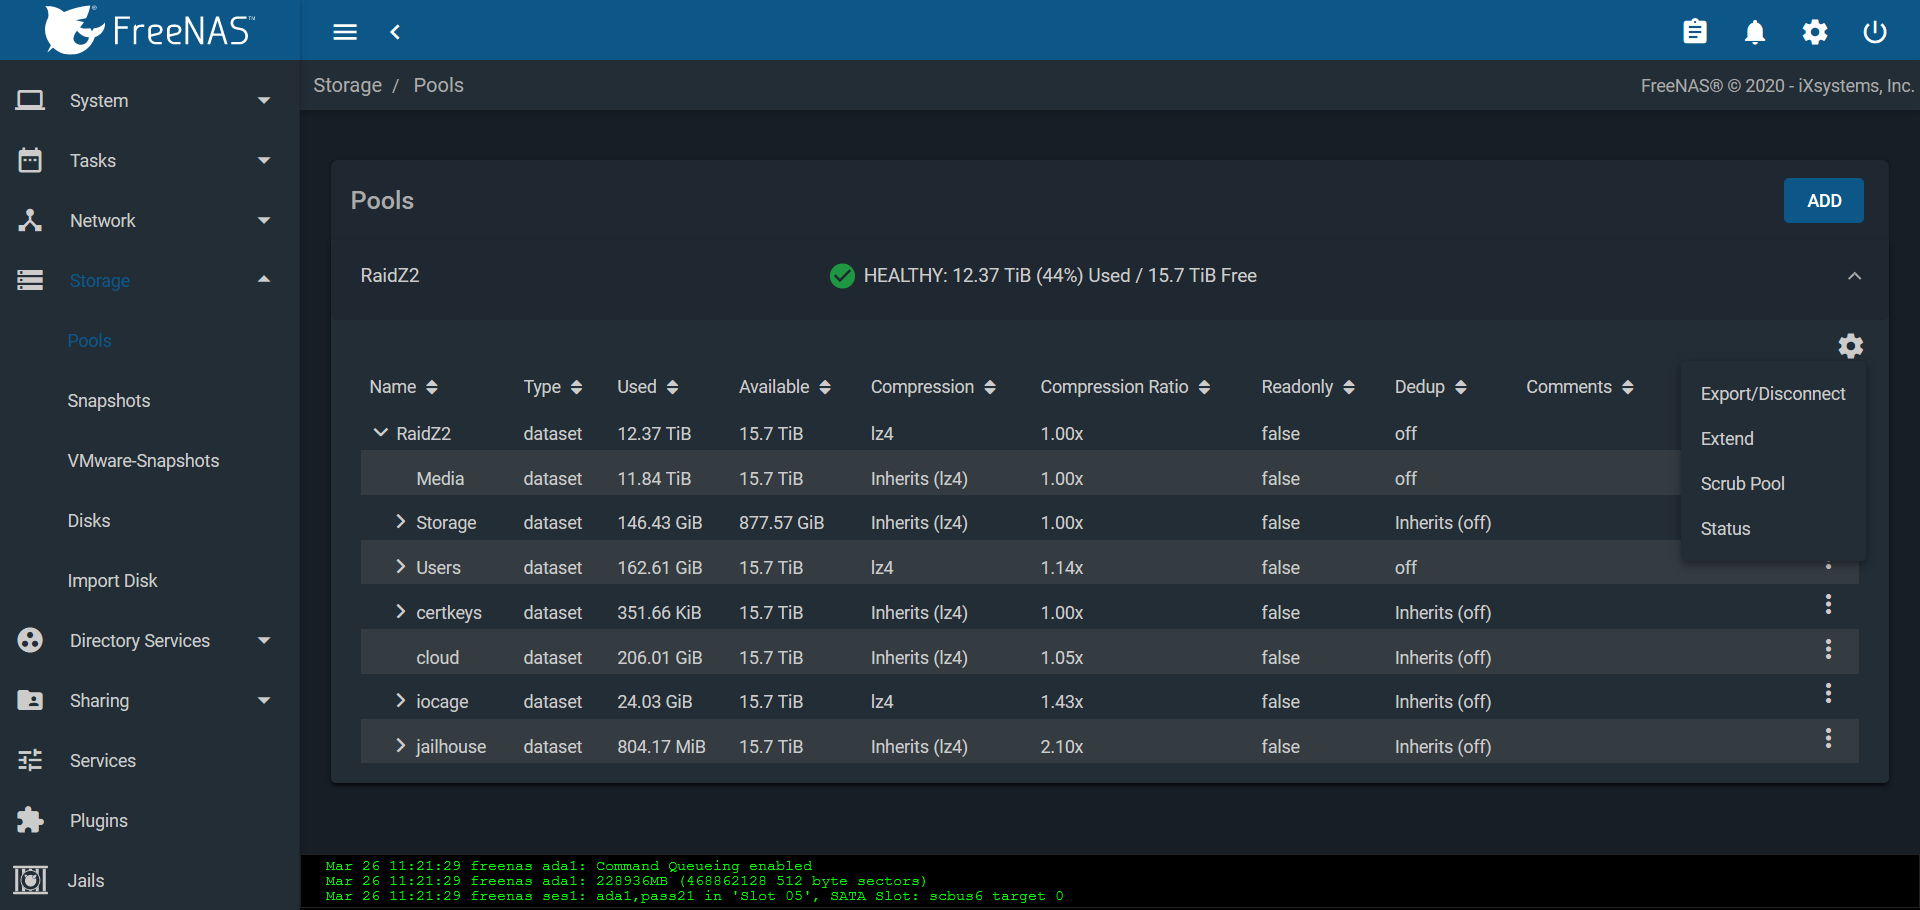Sort by Dedup column header
Viewport: 1920px width, 910px height.
tap(1431, 387)
